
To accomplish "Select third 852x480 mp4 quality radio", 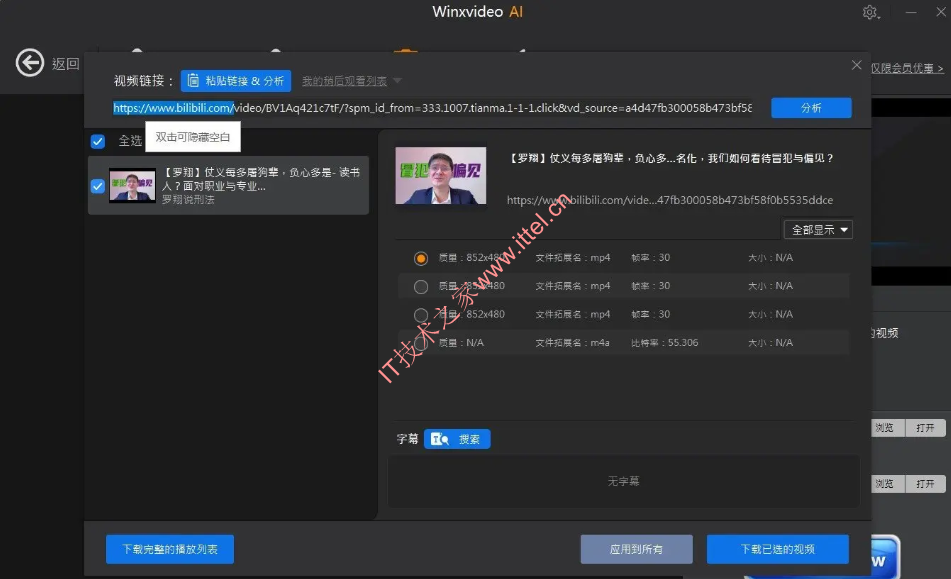I will pos(421,315).
